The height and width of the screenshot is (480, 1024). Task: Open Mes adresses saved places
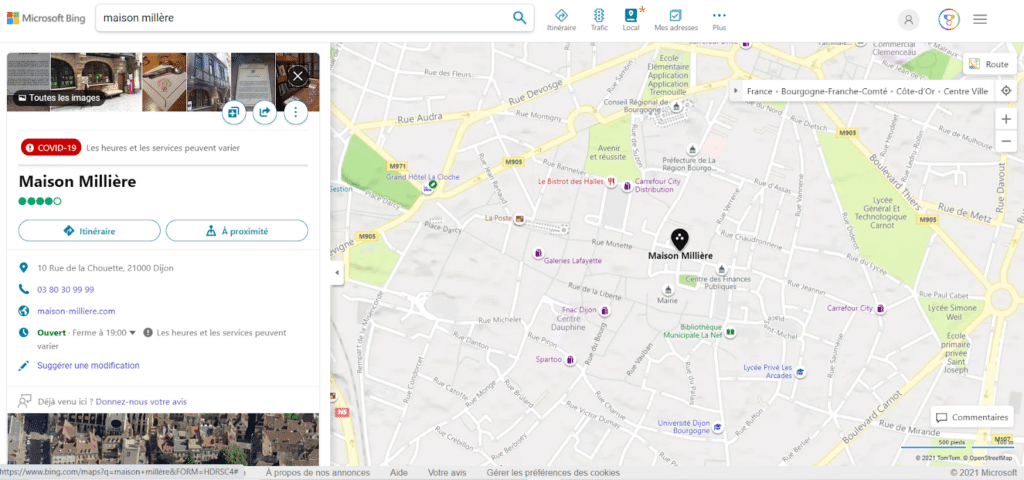coord(676,20)
